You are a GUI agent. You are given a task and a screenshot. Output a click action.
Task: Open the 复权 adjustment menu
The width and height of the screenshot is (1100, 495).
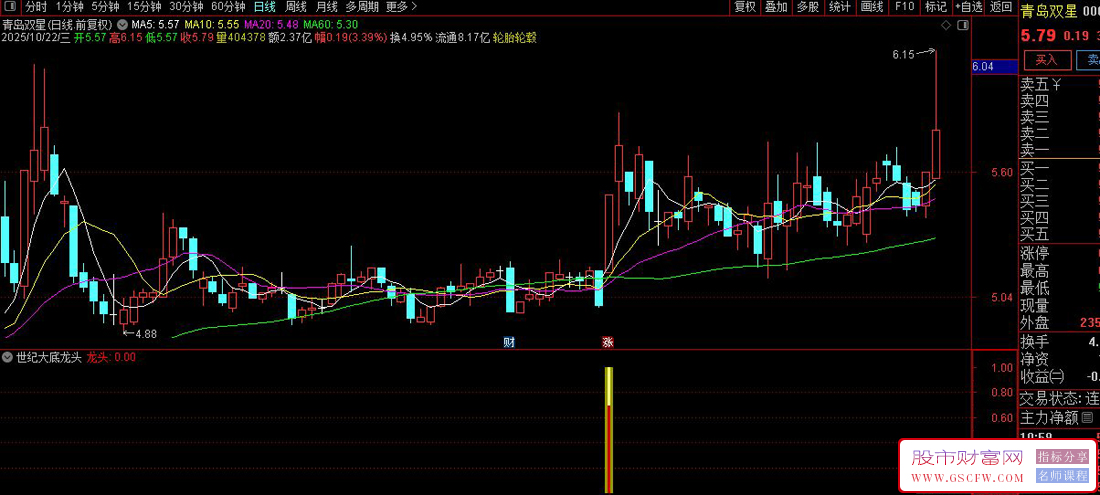(x=745, y=7)
